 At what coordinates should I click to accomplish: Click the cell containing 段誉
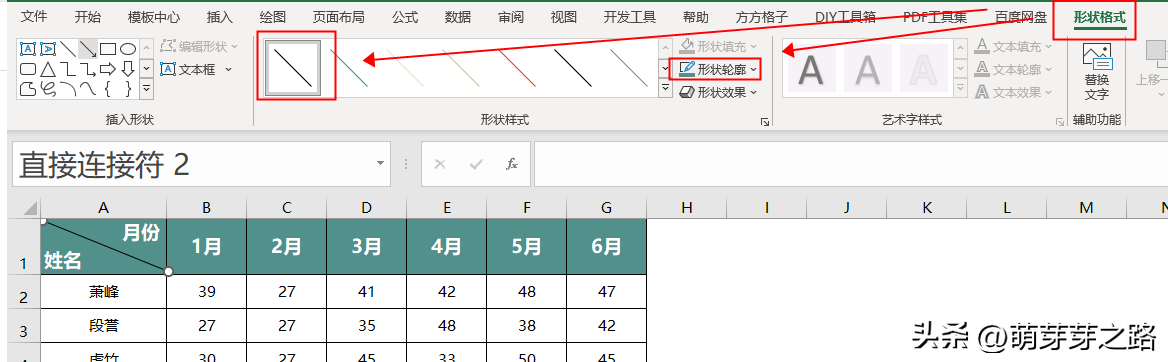click(104, 326)
